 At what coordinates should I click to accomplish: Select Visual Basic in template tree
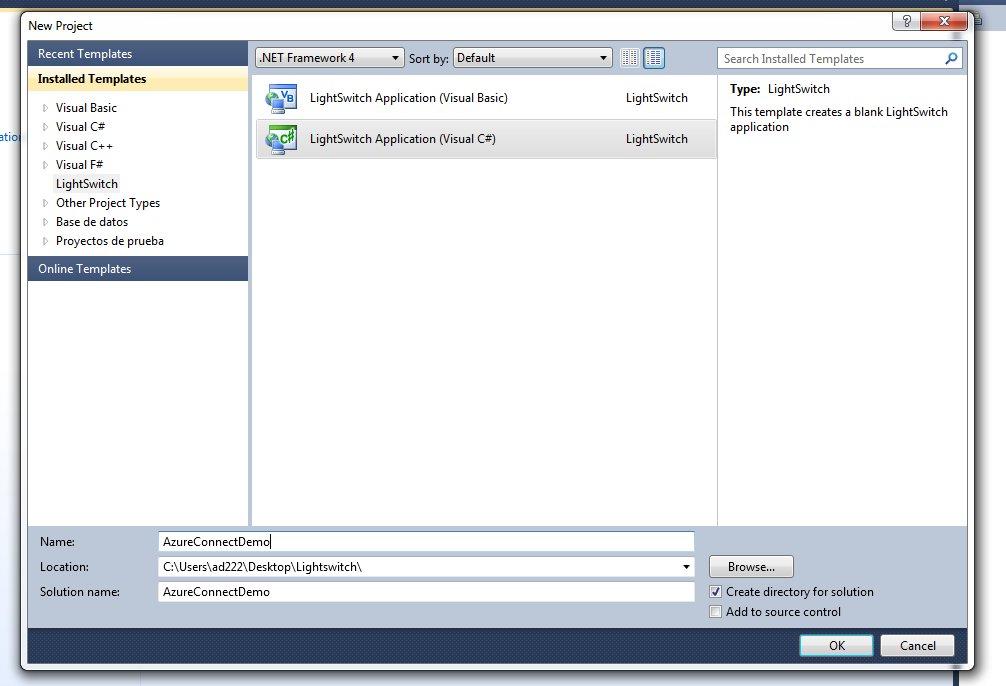pos(86,108)
